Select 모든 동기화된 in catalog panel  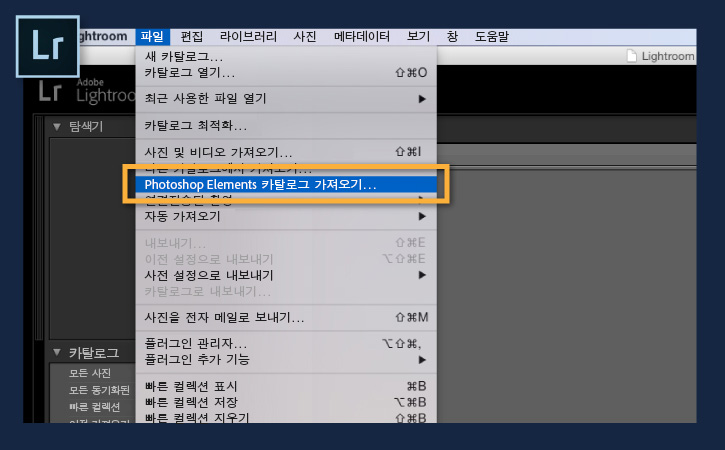click(99, 390)
